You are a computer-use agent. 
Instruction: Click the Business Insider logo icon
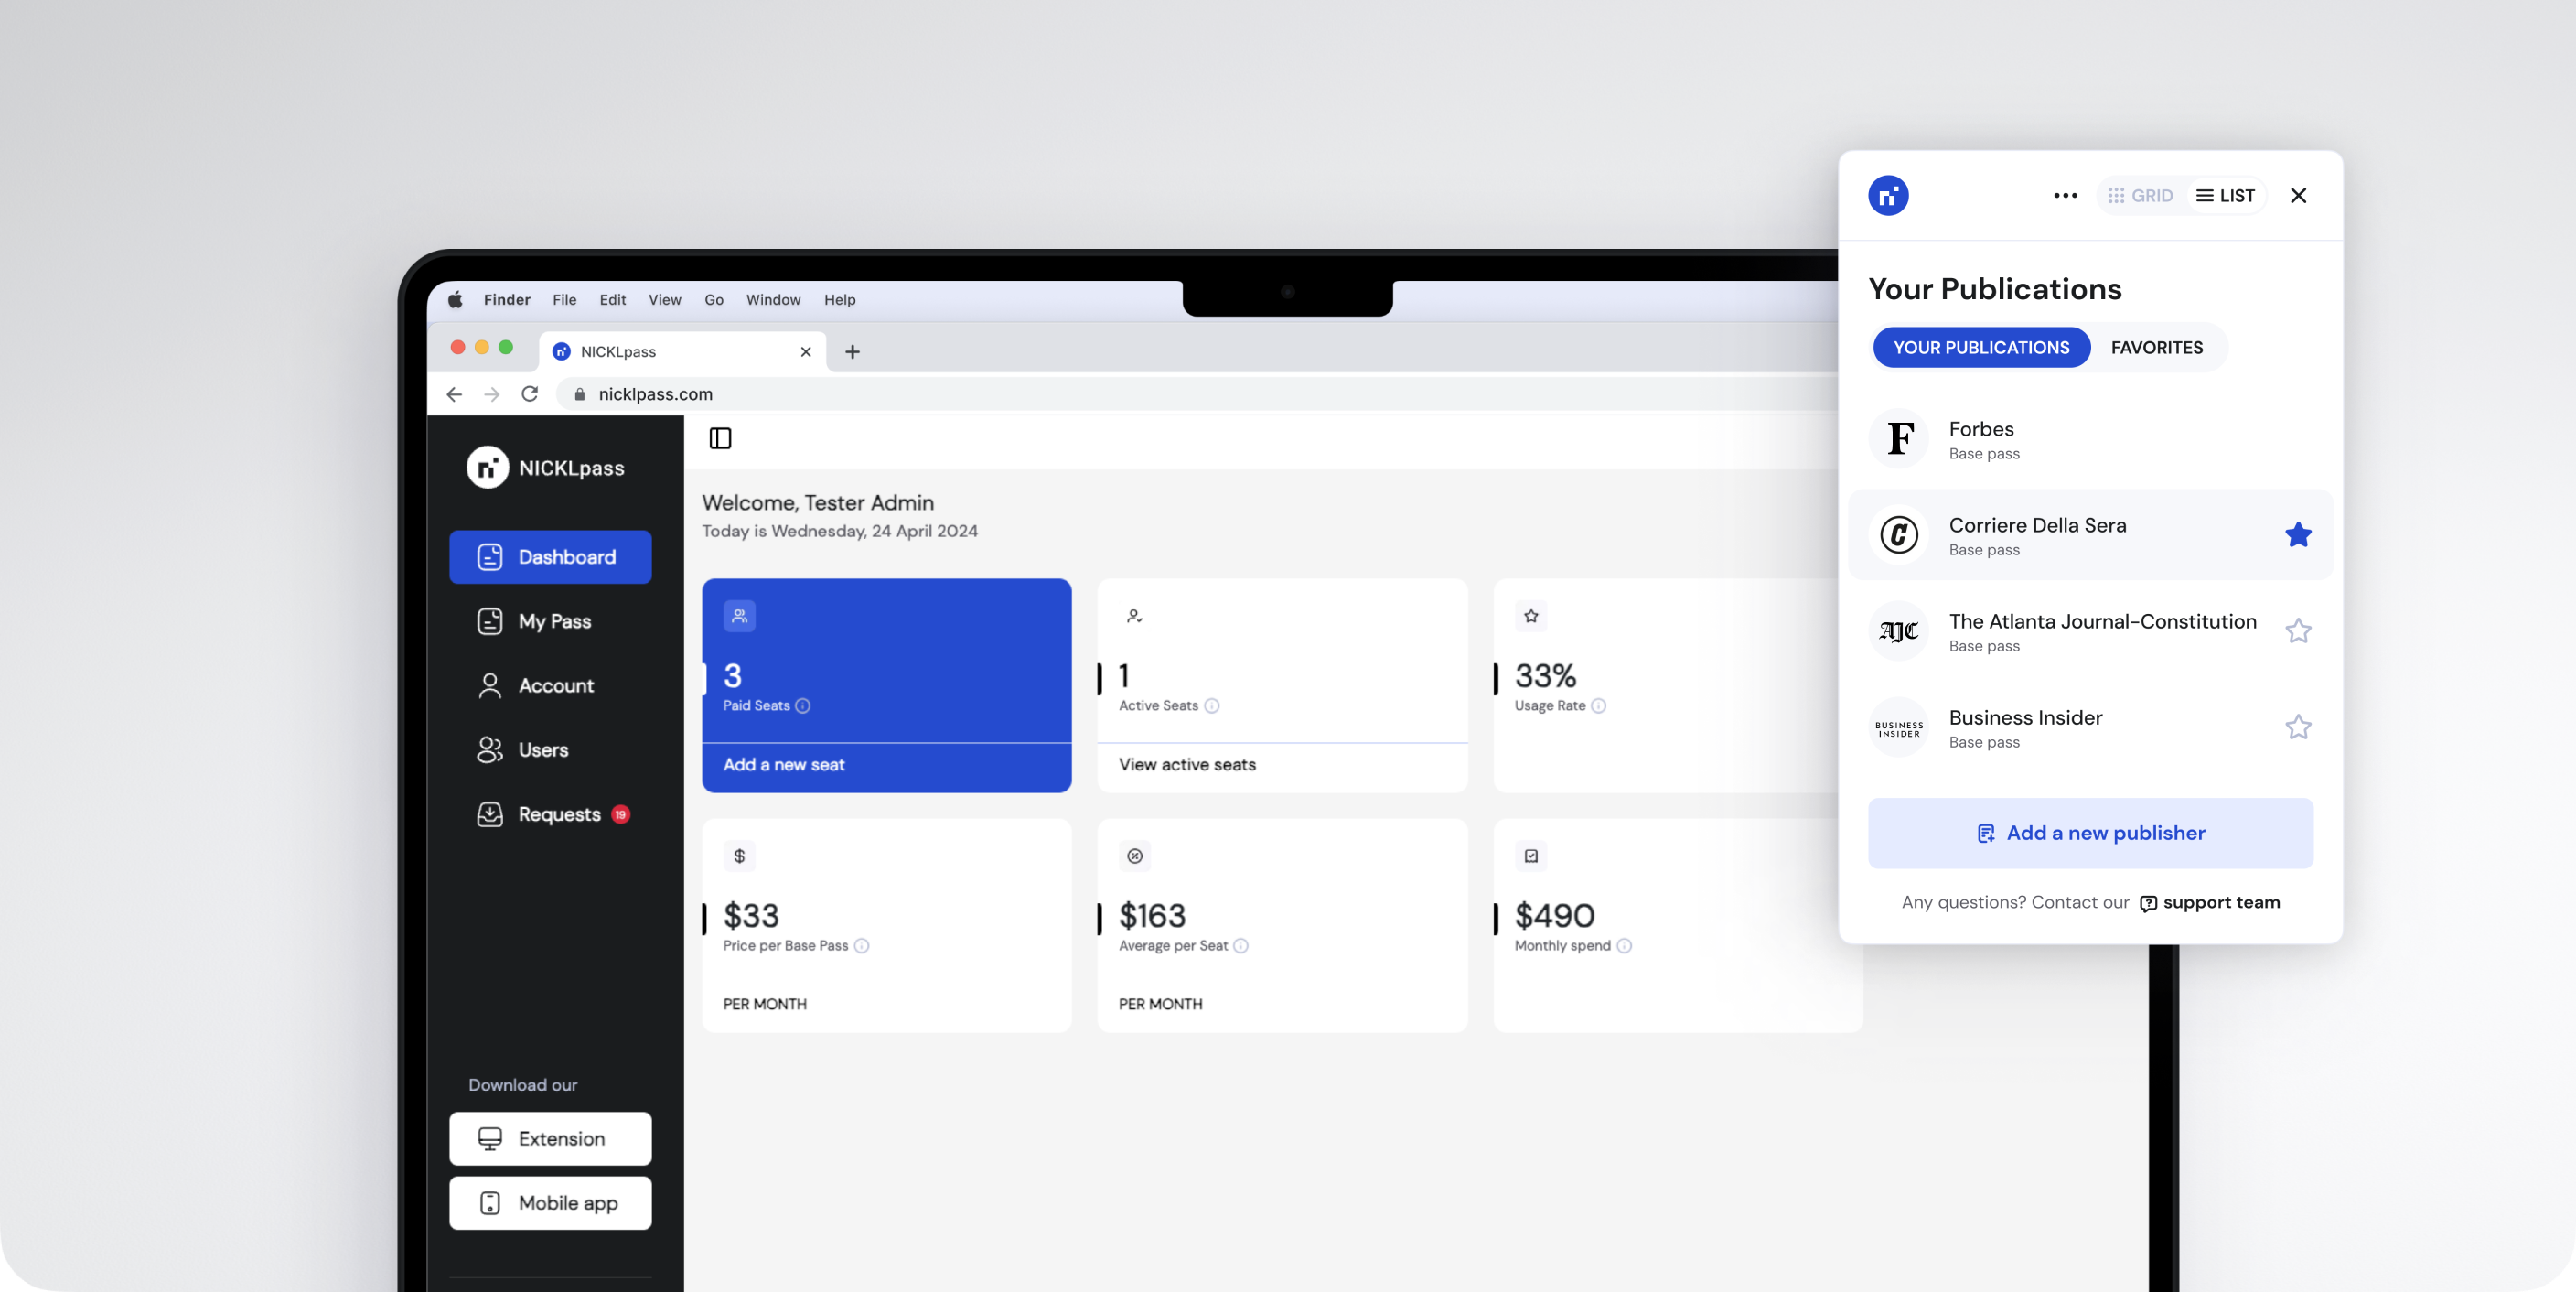coord(1899,727)
